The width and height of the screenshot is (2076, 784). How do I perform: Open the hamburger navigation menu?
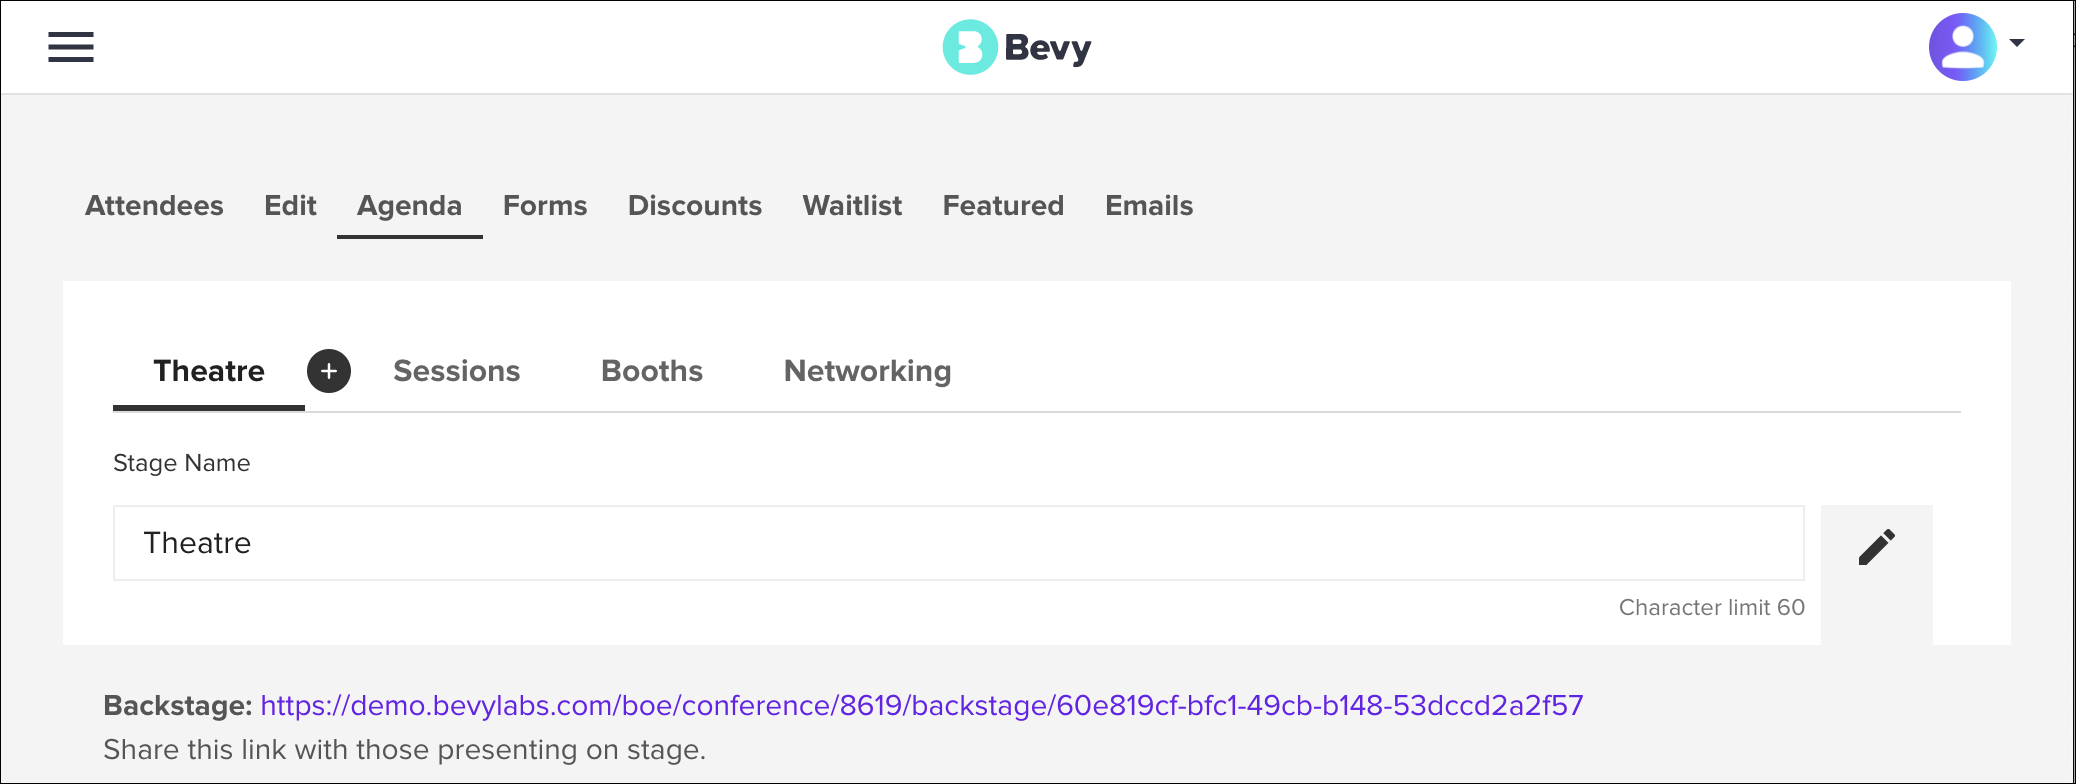71,47
